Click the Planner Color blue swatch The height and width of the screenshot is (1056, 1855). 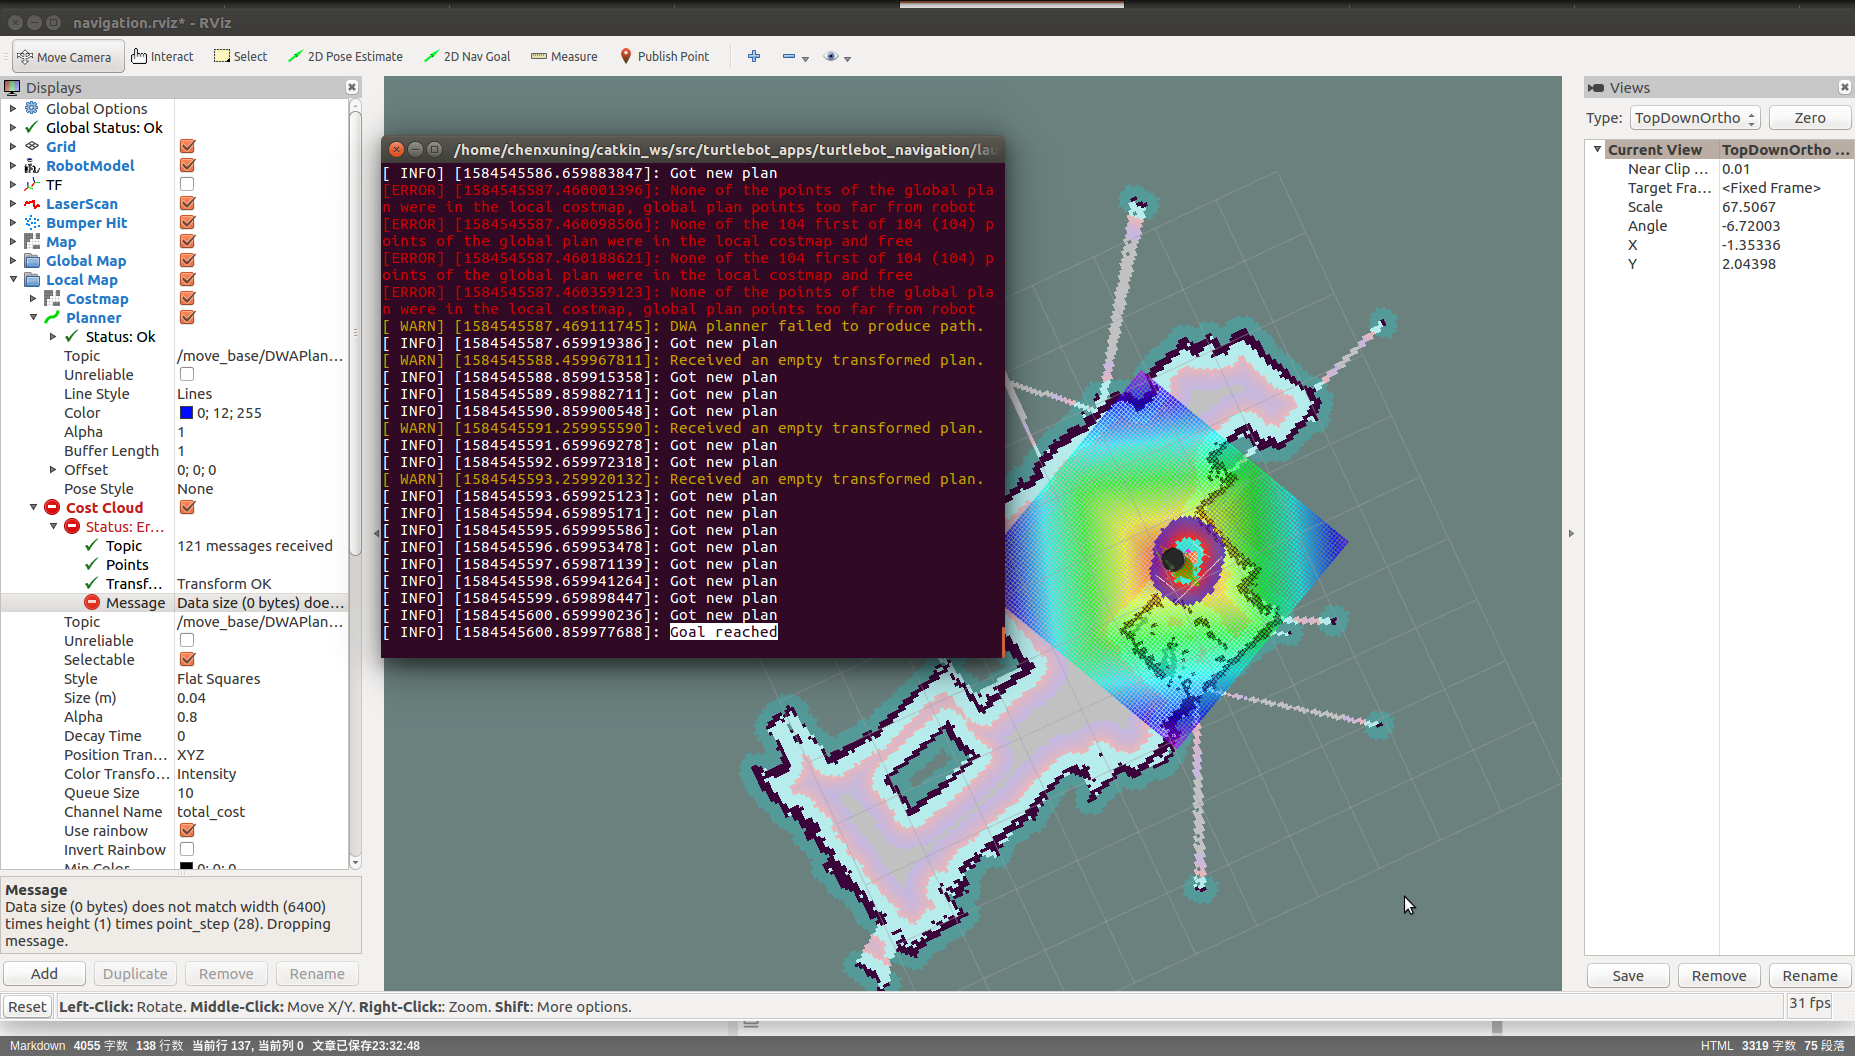(x=186, y=412)
